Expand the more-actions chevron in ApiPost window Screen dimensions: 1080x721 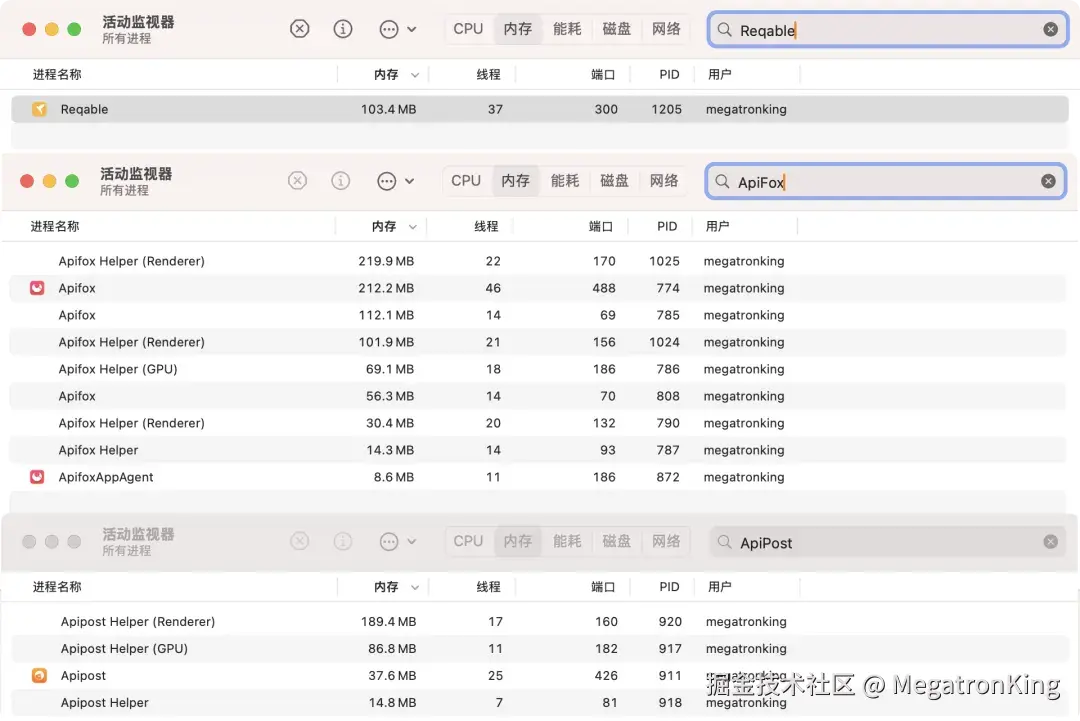click(x=412, y=542)
